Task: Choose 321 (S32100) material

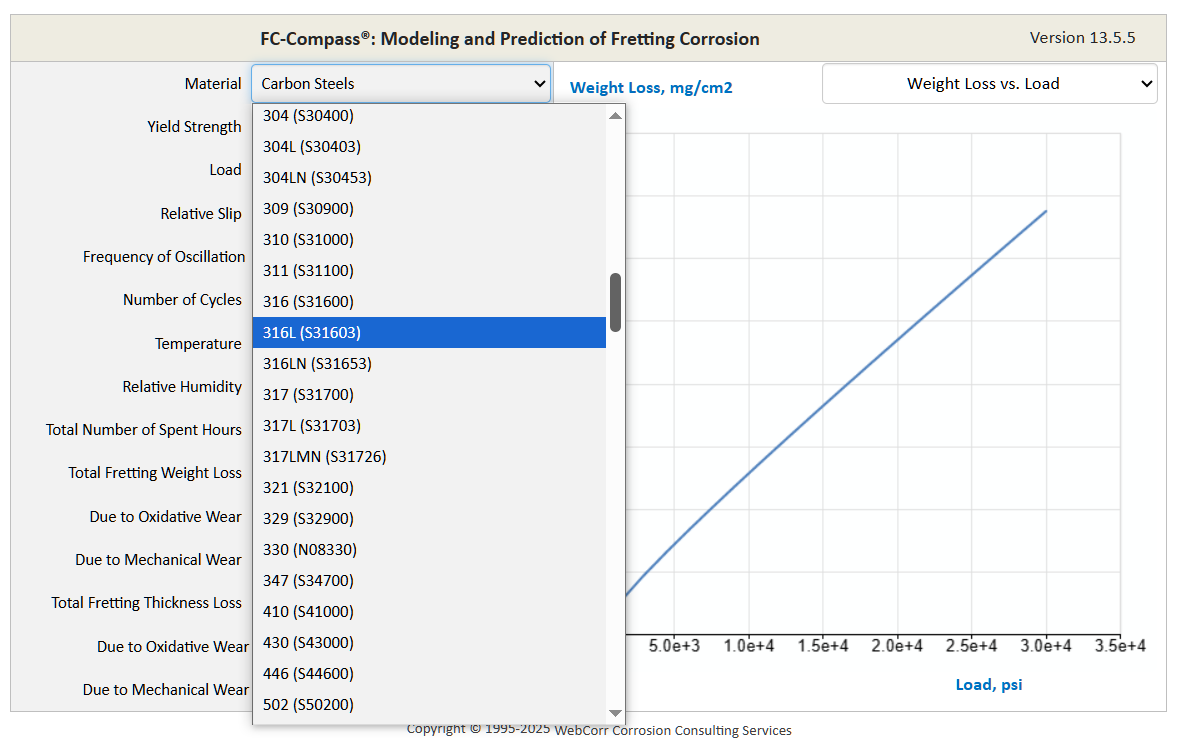Action: pyautogui.click(x=429, y=487)
